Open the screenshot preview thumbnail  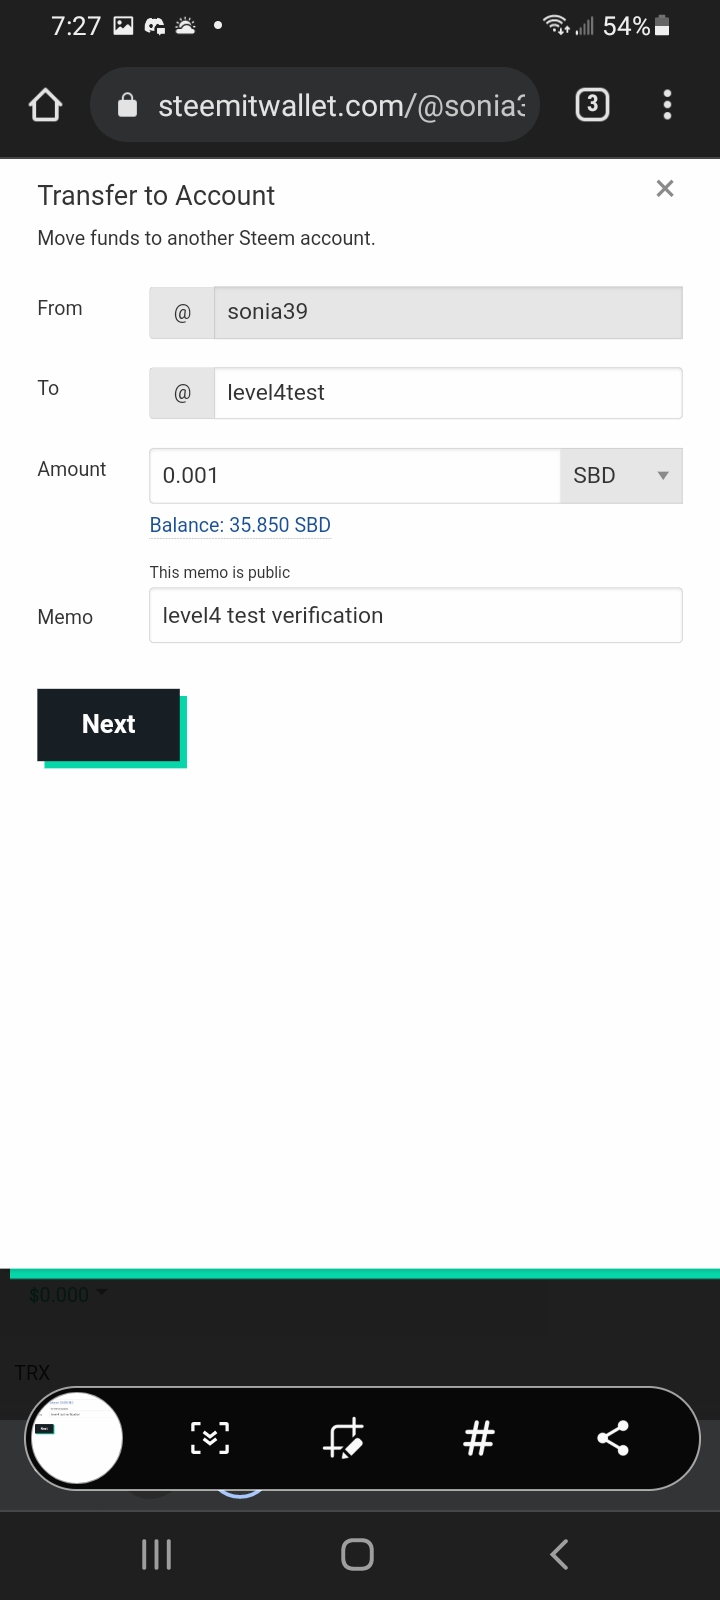pos(77,1438)
